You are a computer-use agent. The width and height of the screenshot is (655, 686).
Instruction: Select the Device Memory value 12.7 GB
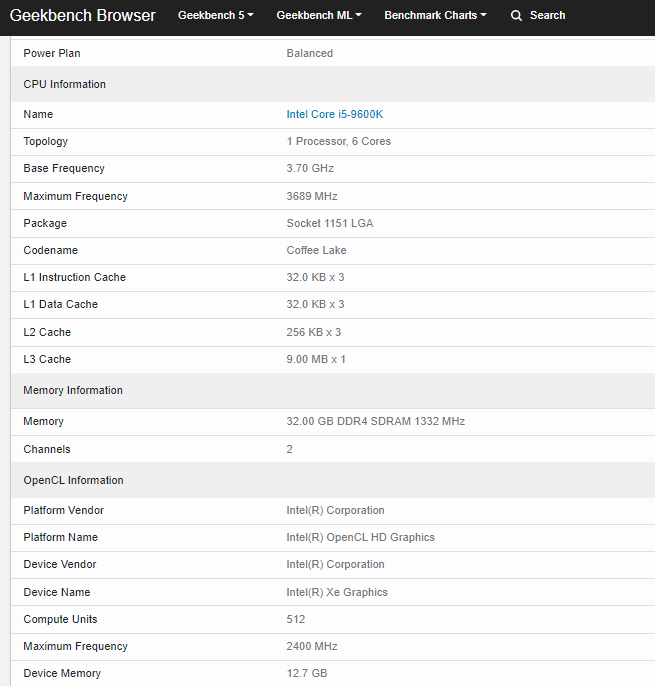pos(307,673)
